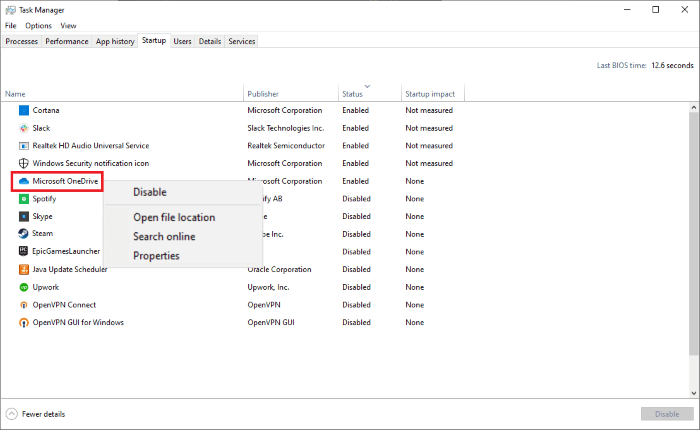Click the Windows Security shield icon

[24, 163]
